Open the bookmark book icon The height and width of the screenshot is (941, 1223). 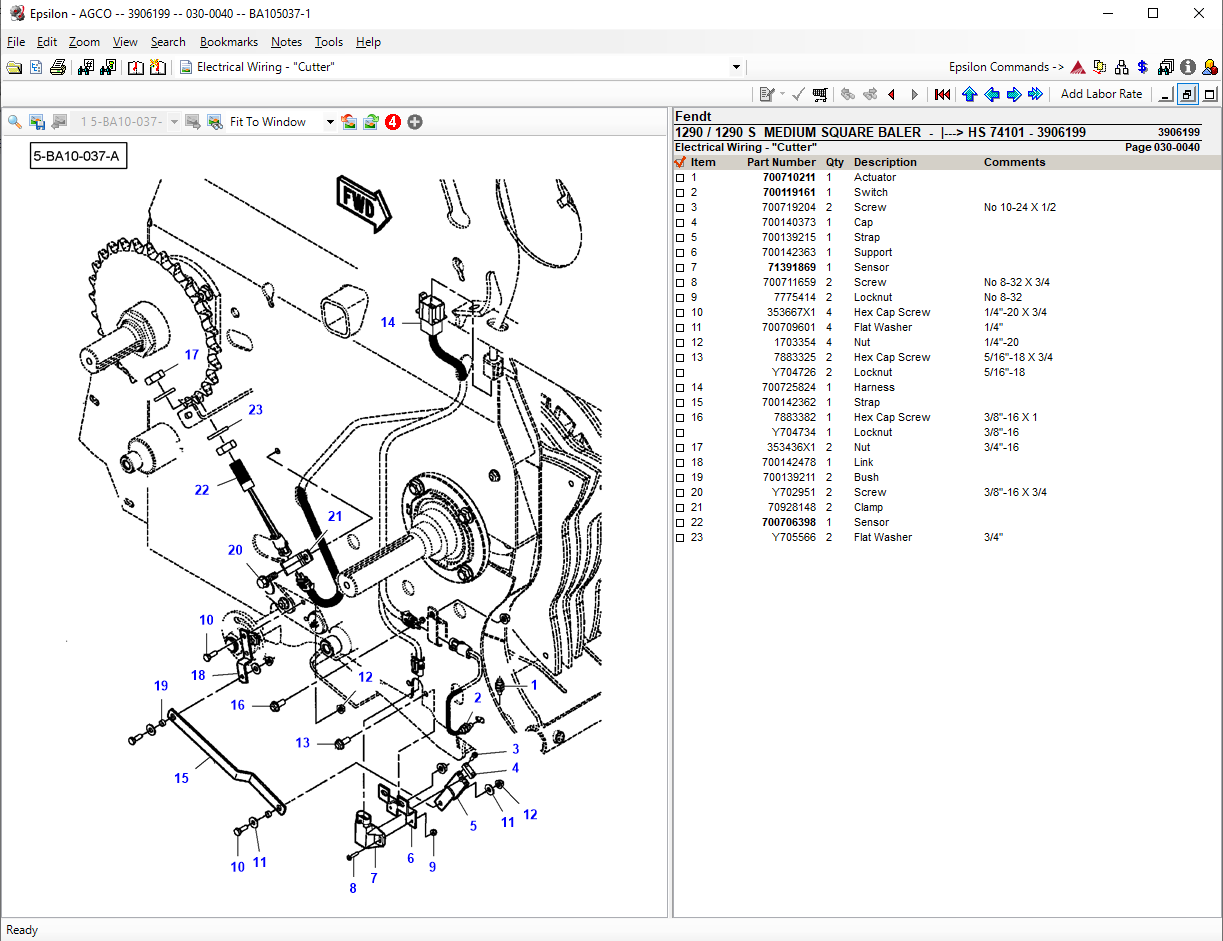click(x=136, y=67)
